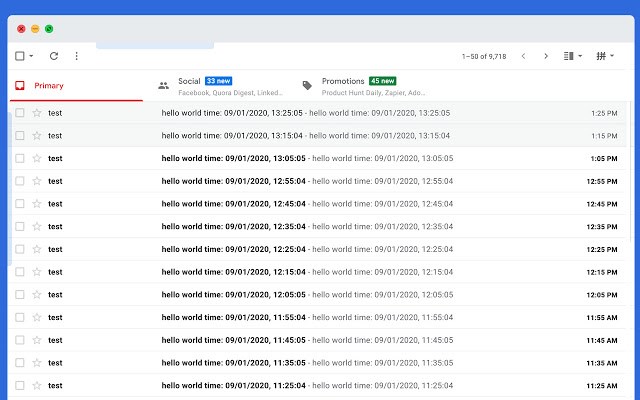The image size is (640, 400).
Task: Open the more options three-dot menu
Action: click(x=76, y=56)
